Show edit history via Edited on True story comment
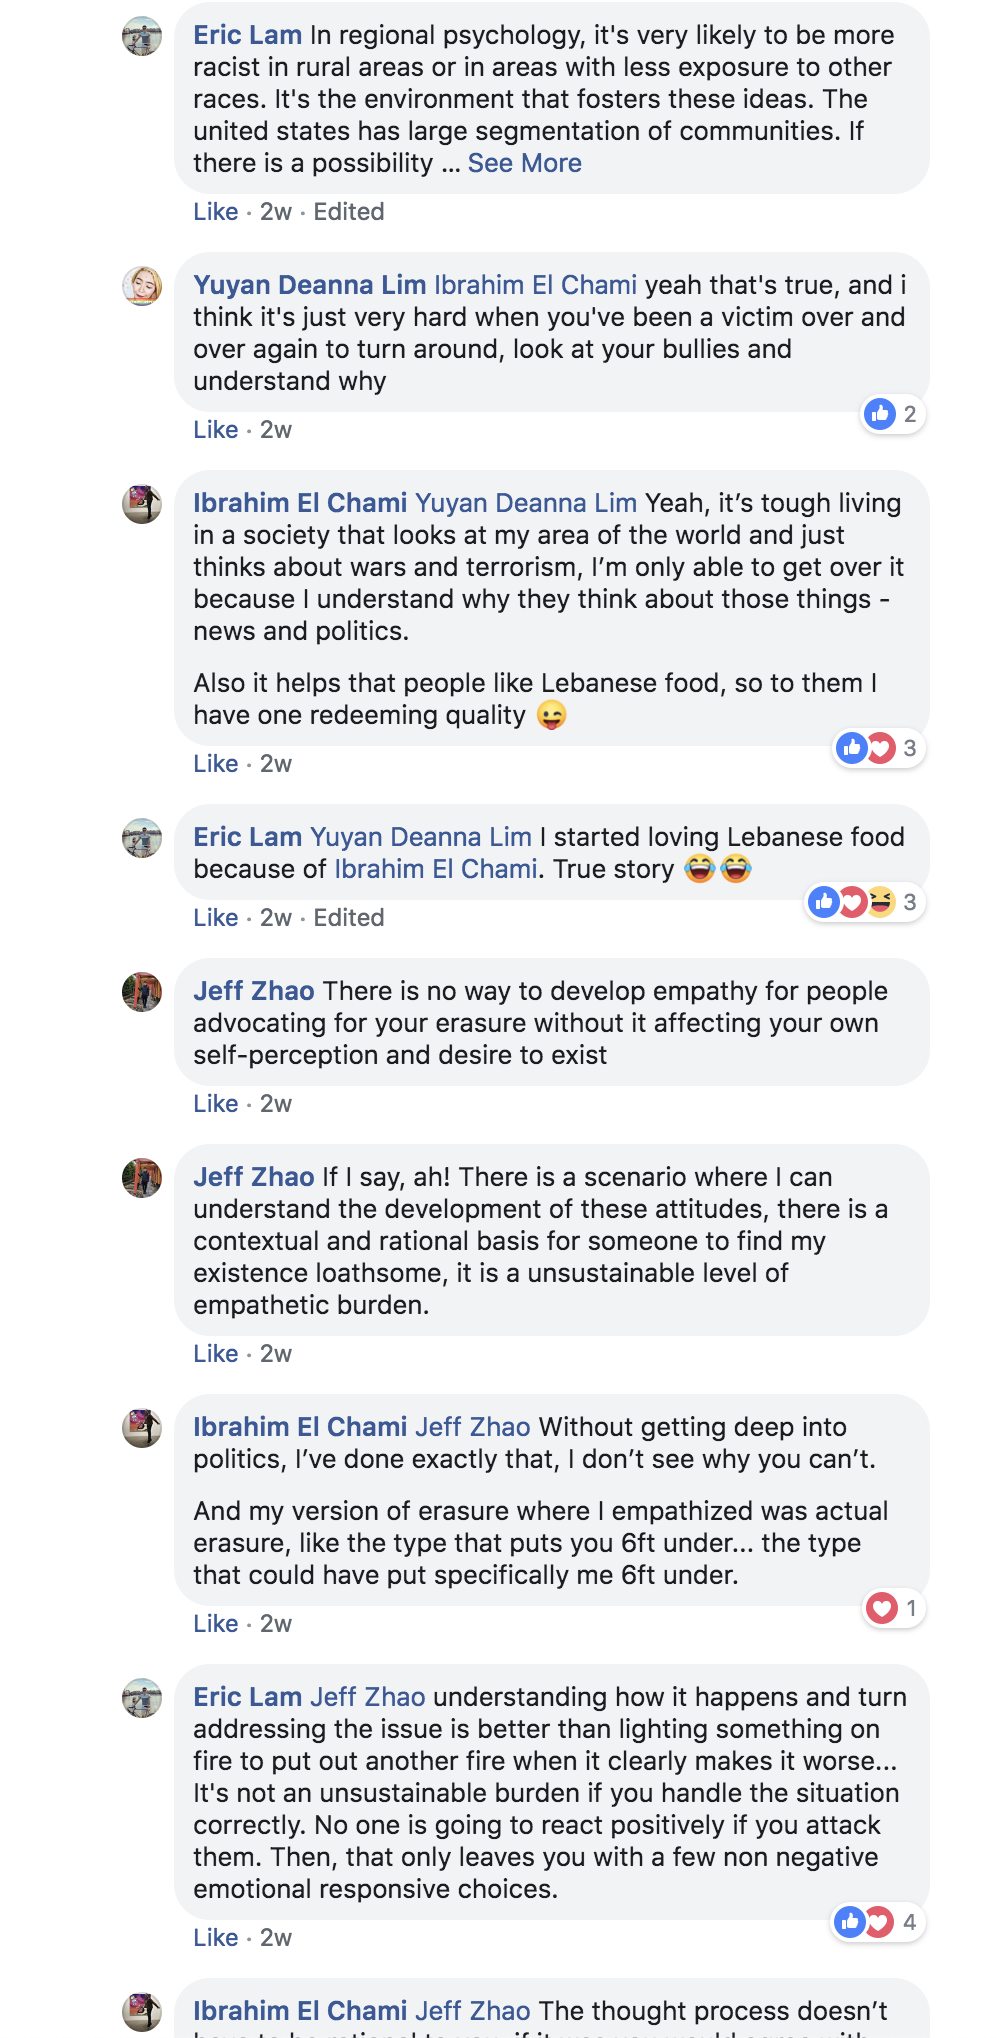The width and height of the screenshot is (996, 2038). (349, 918)
